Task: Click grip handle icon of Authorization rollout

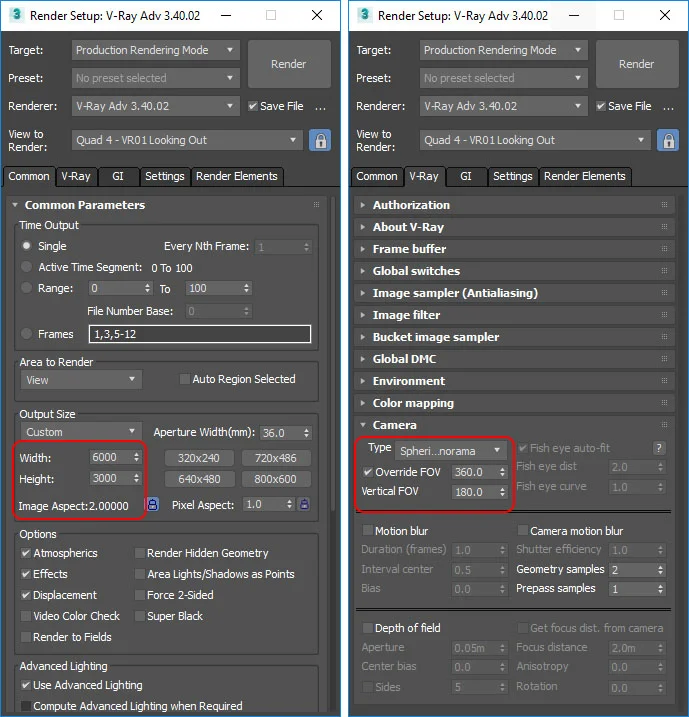Action: coord(664,204)
